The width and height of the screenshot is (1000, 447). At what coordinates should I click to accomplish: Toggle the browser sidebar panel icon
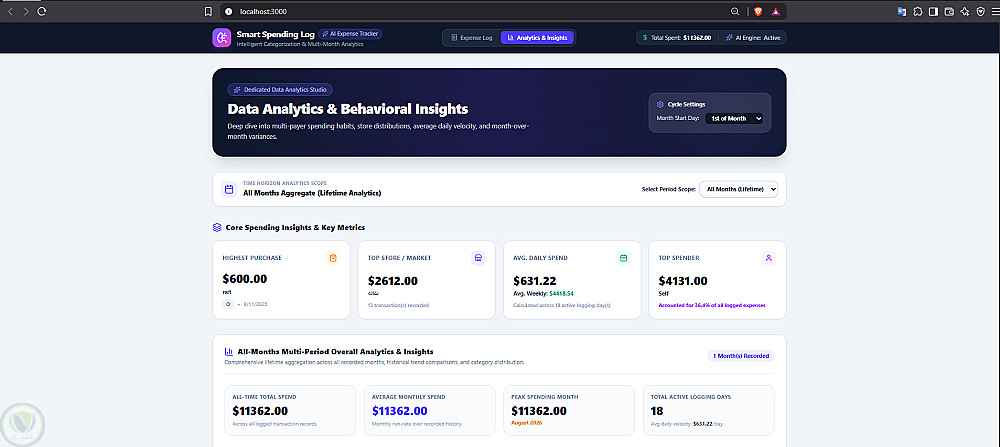click(934, 11)
